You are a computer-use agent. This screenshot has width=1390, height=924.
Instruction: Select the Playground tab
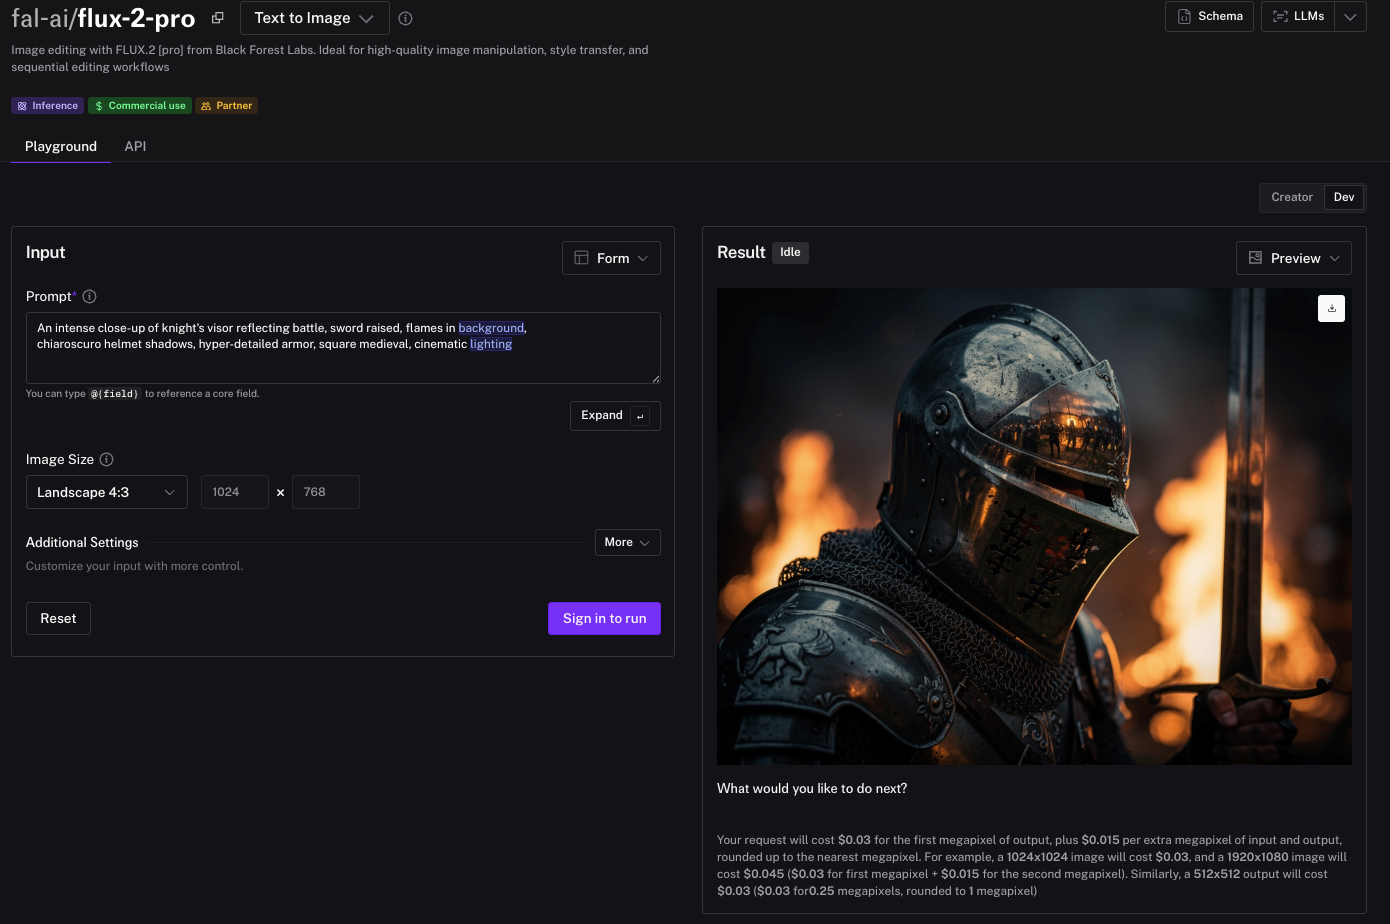(61, 146)
